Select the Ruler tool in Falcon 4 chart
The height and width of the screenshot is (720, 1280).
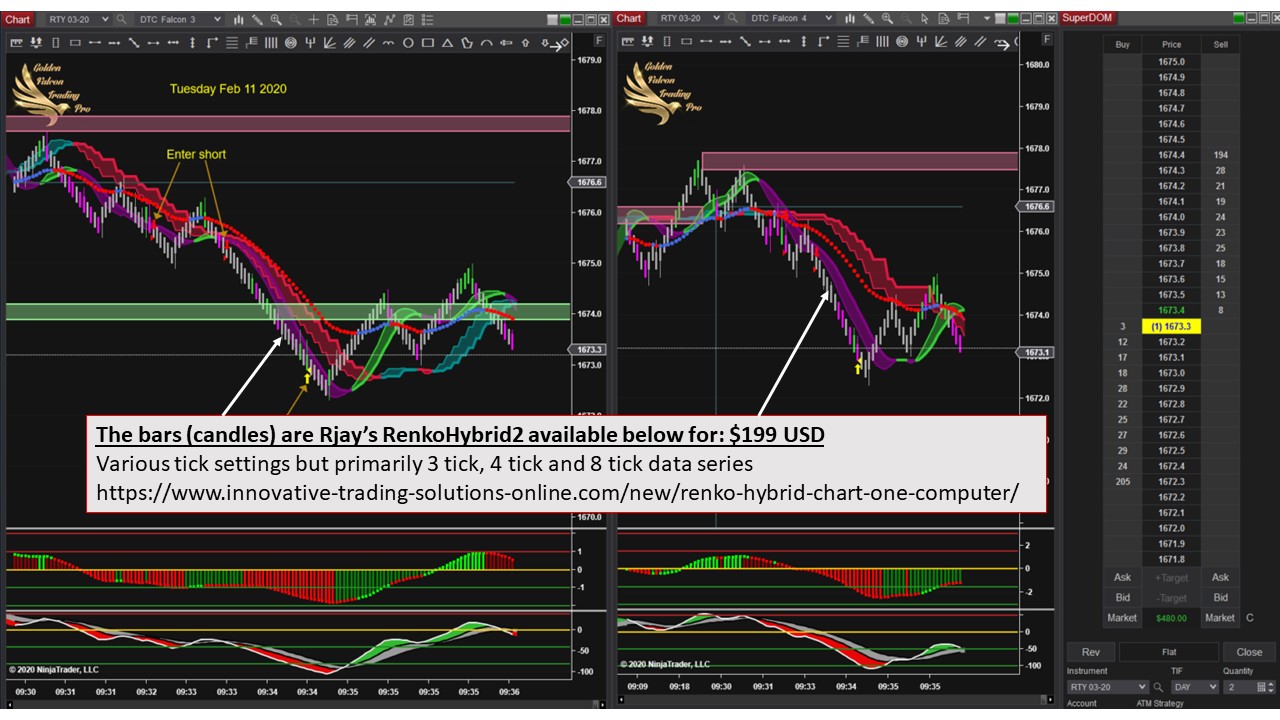pyautogui.click(x=627, y=42)
